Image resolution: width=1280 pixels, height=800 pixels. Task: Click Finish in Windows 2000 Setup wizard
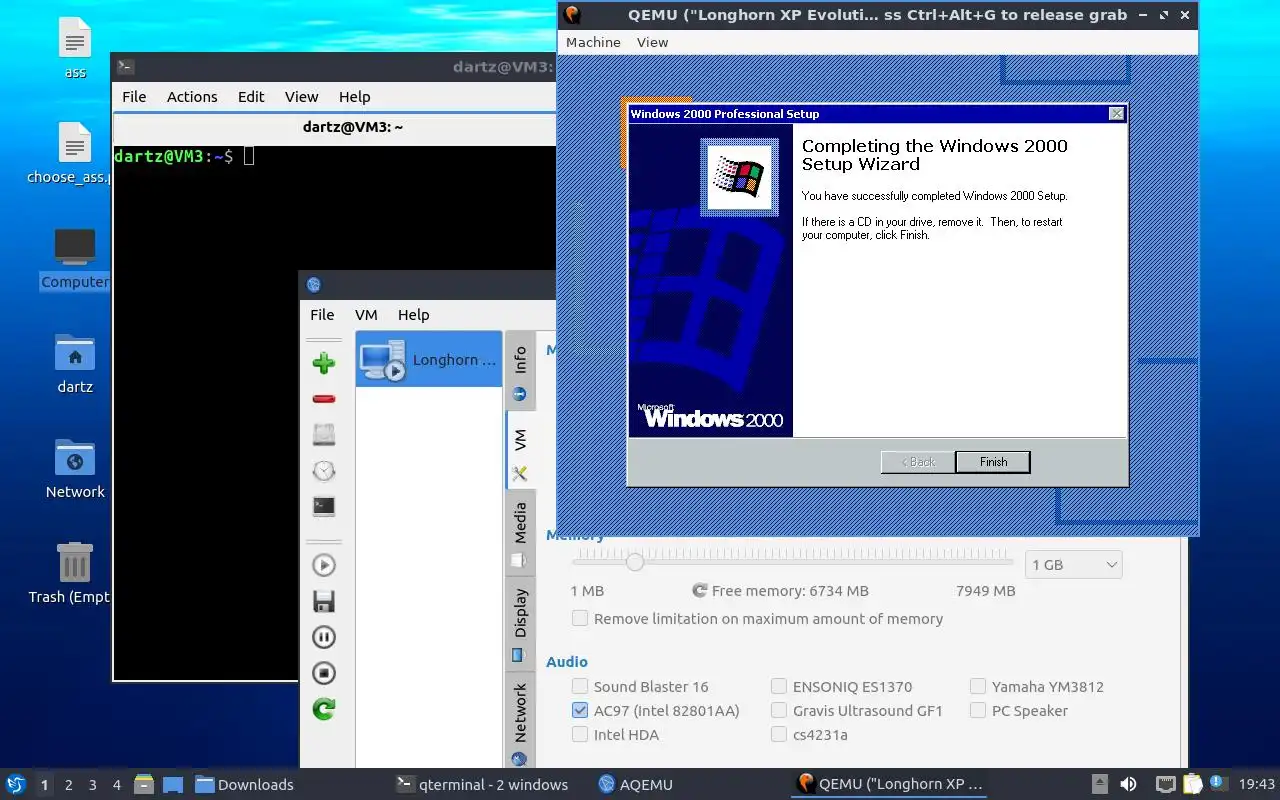tap(993, 462)
